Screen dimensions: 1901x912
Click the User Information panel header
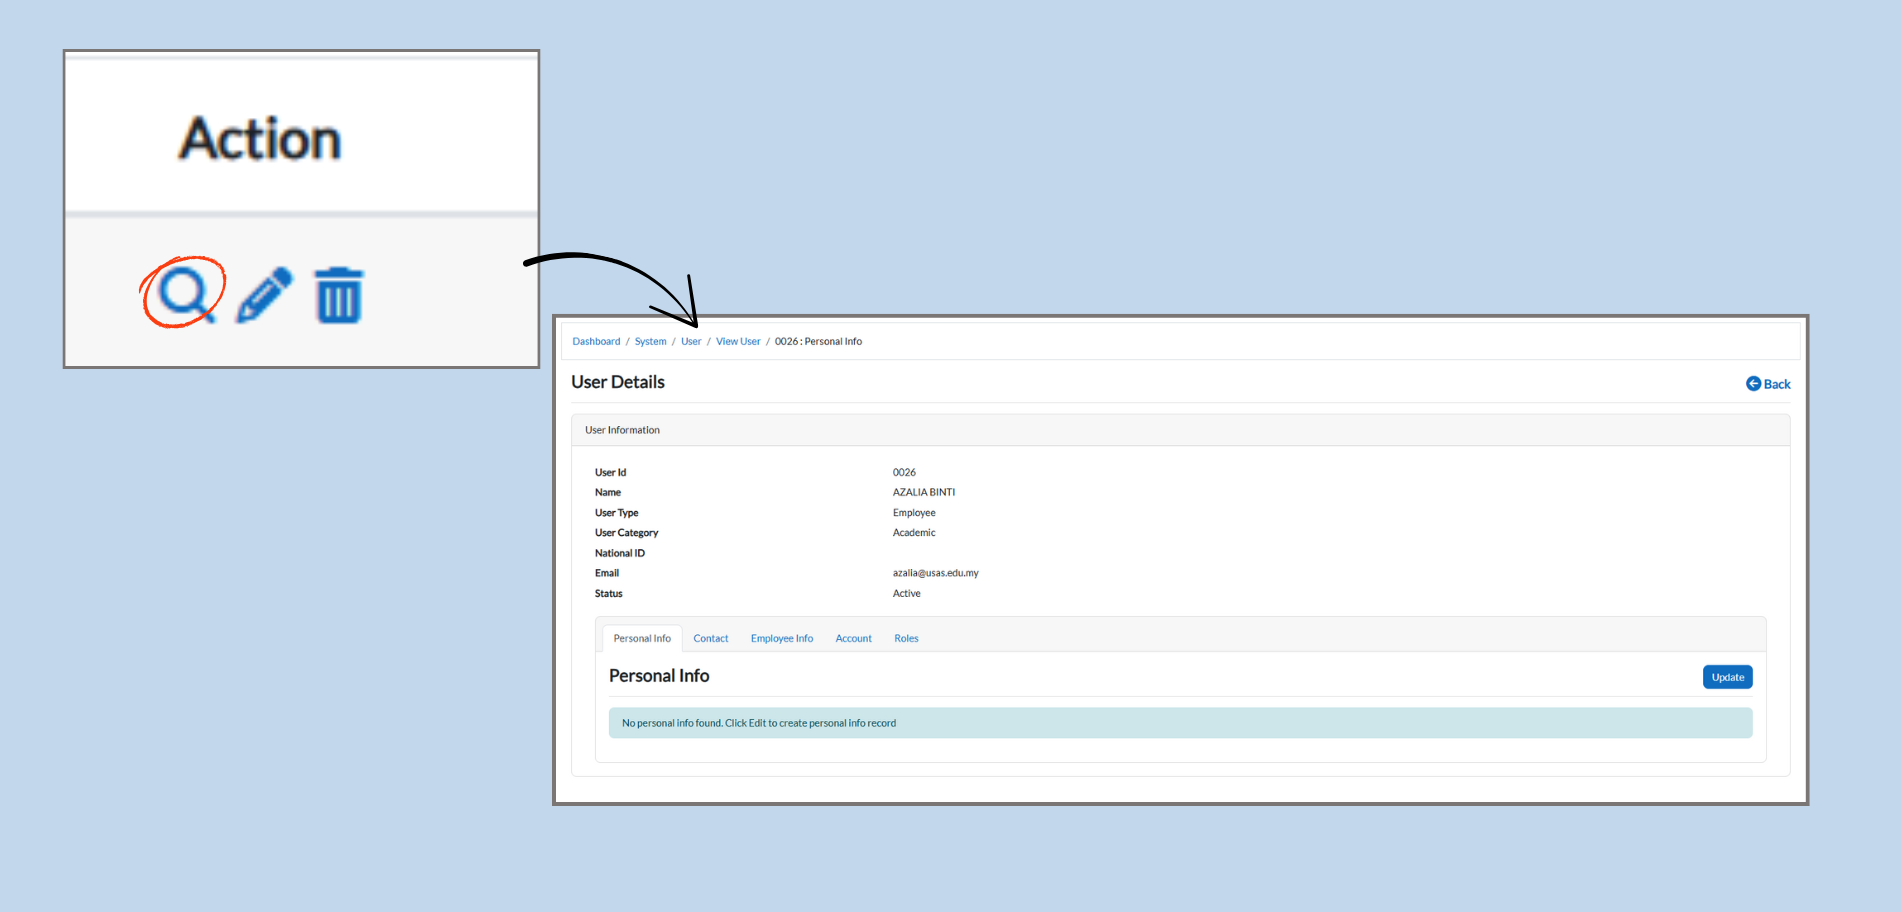click(622, 430)
